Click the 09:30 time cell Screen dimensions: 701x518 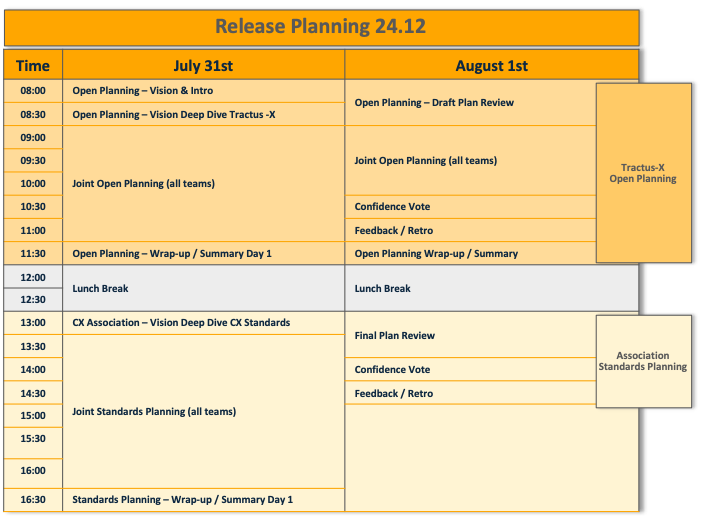(x=33, y=160)
